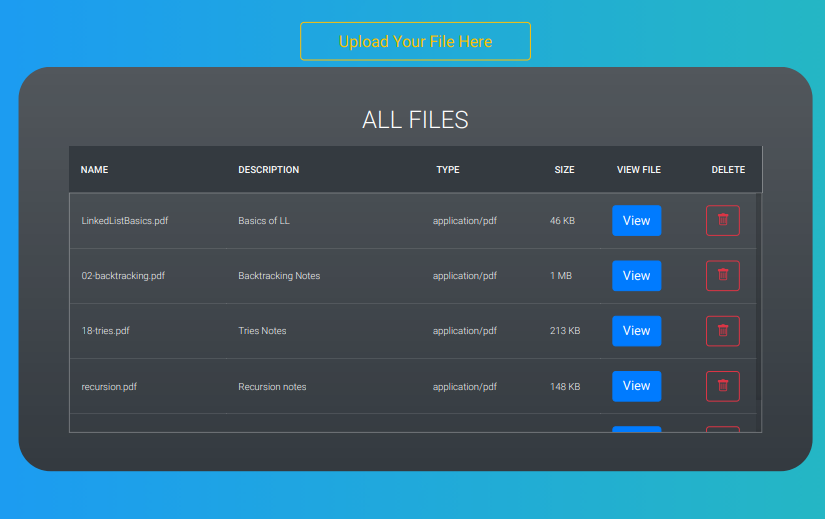Select the NAME column header
Image resolution: width=825 pixels, height=519 pixels.
tap(94, 169)
